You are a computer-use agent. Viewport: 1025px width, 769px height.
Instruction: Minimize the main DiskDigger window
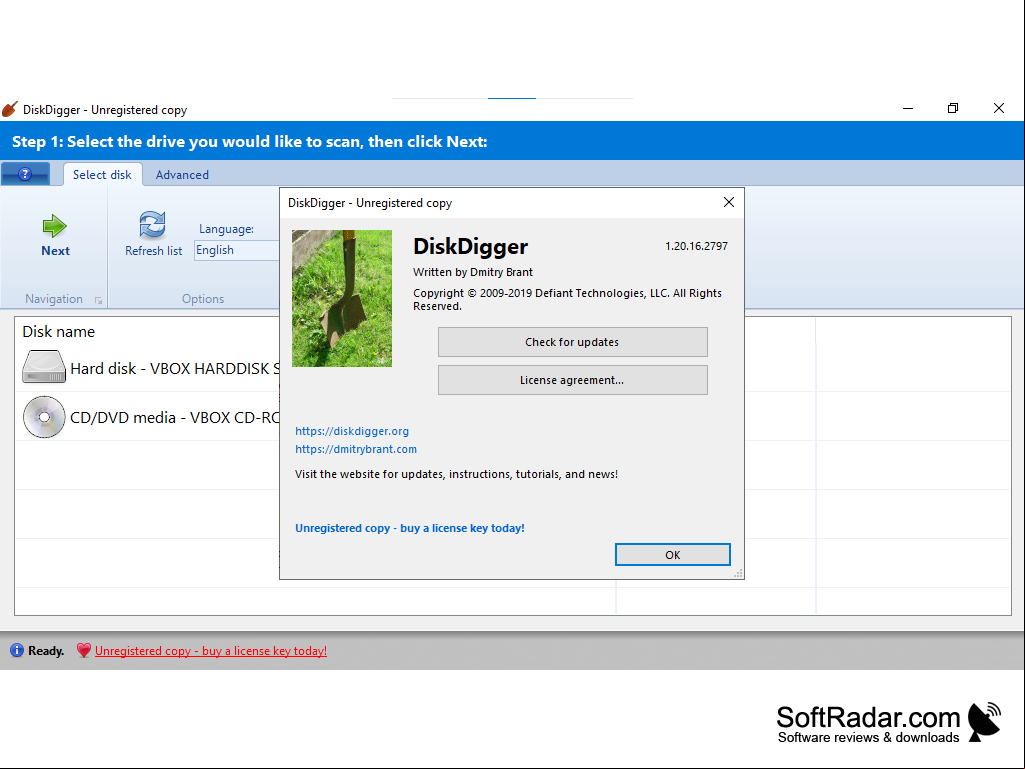(908, 109)
